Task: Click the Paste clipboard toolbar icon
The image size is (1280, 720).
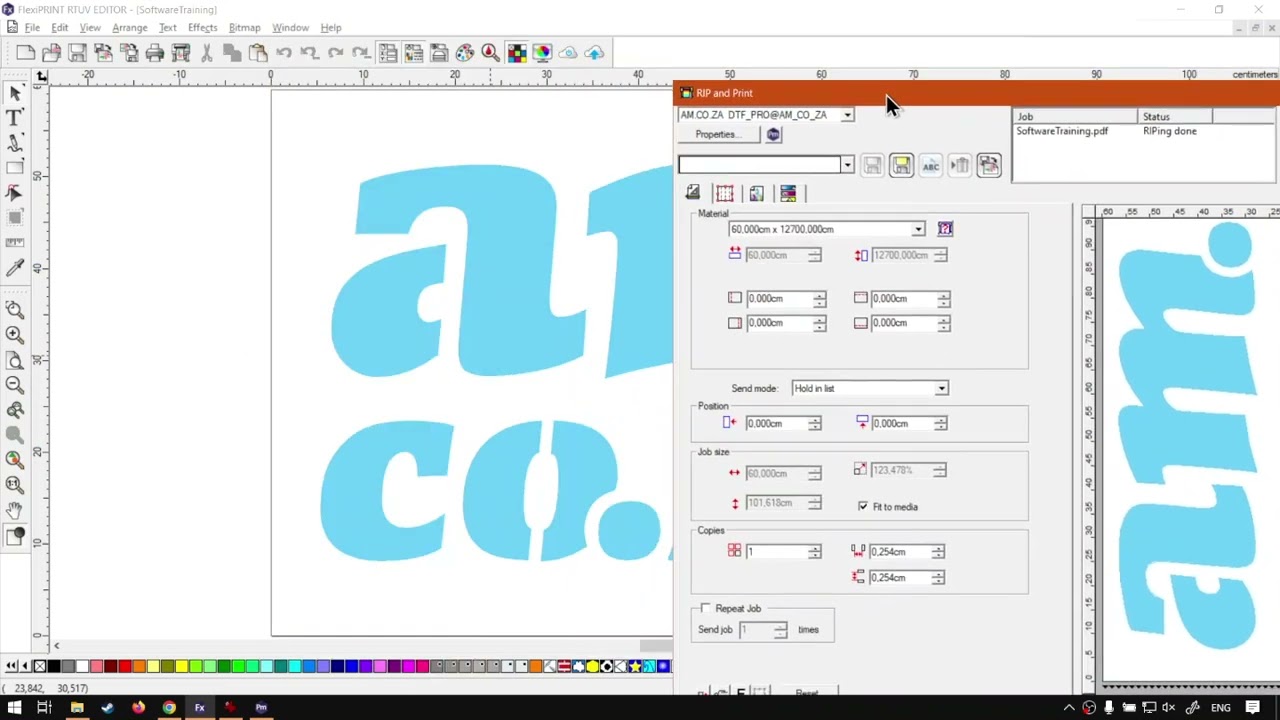Action: (258, 52)
